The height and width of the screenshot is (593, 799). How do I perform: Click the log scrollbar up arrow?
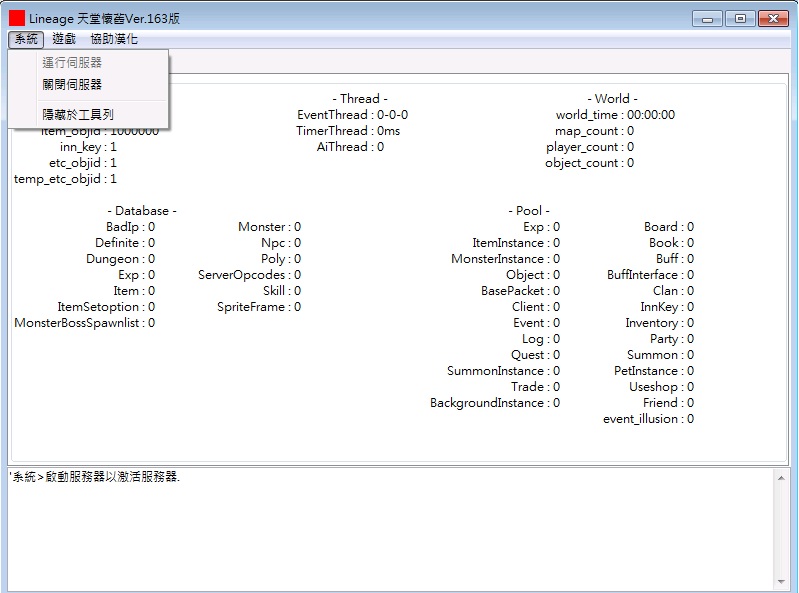pyautogui.click(x=781, y=478)
